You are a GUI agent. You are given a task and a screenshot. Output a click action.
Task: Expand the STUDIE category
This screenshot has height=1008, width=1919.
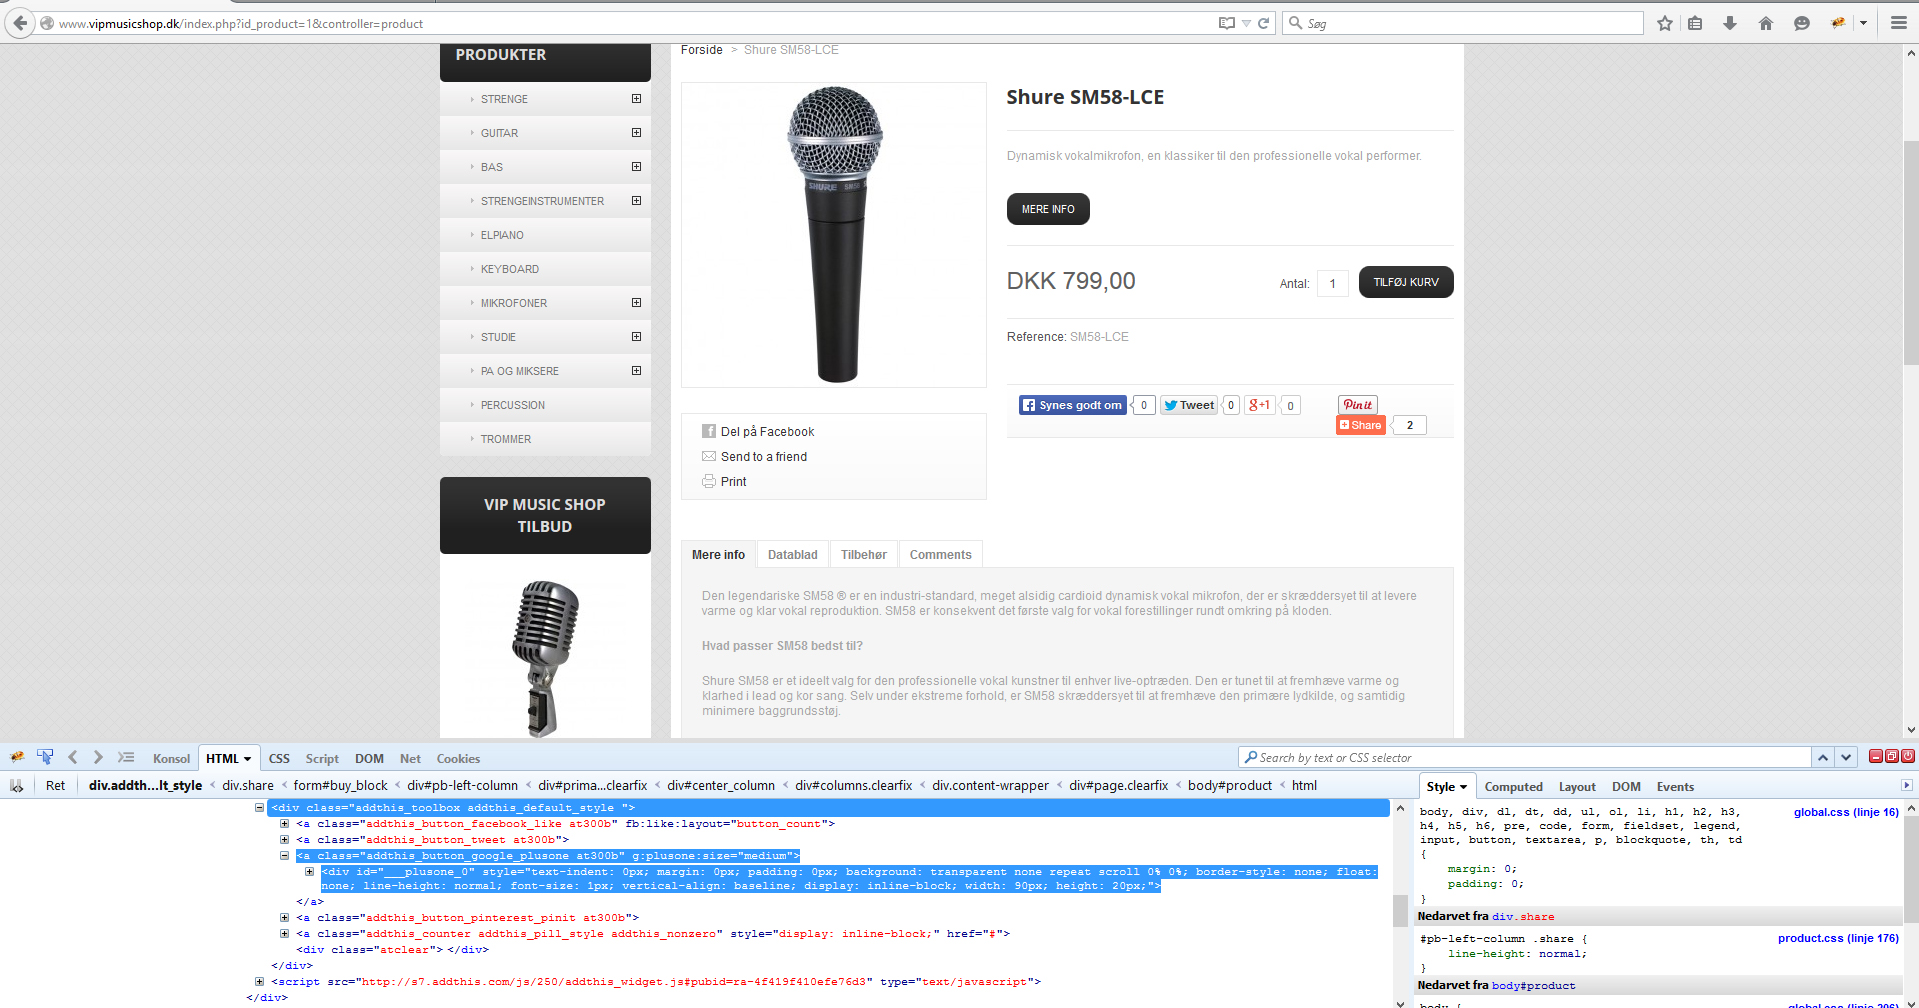coord(636,336)
